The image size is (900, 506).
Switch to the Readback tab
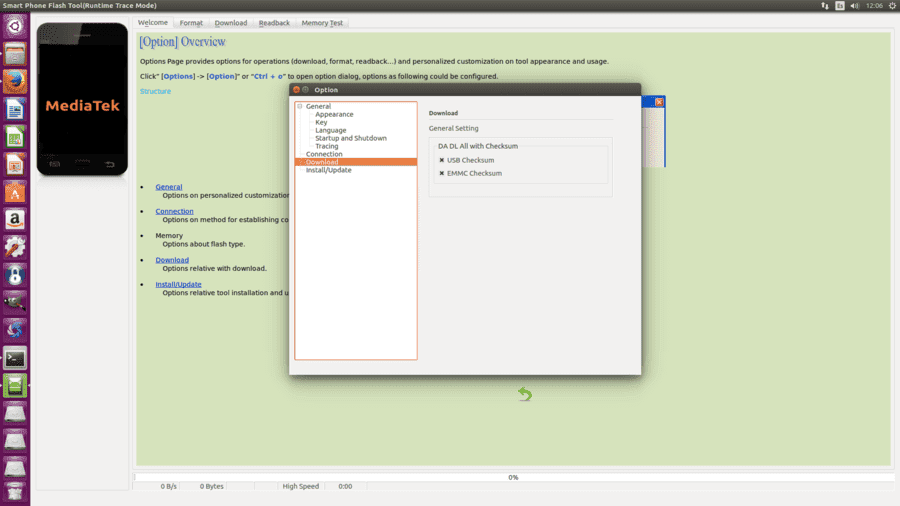tap(274, 23)
